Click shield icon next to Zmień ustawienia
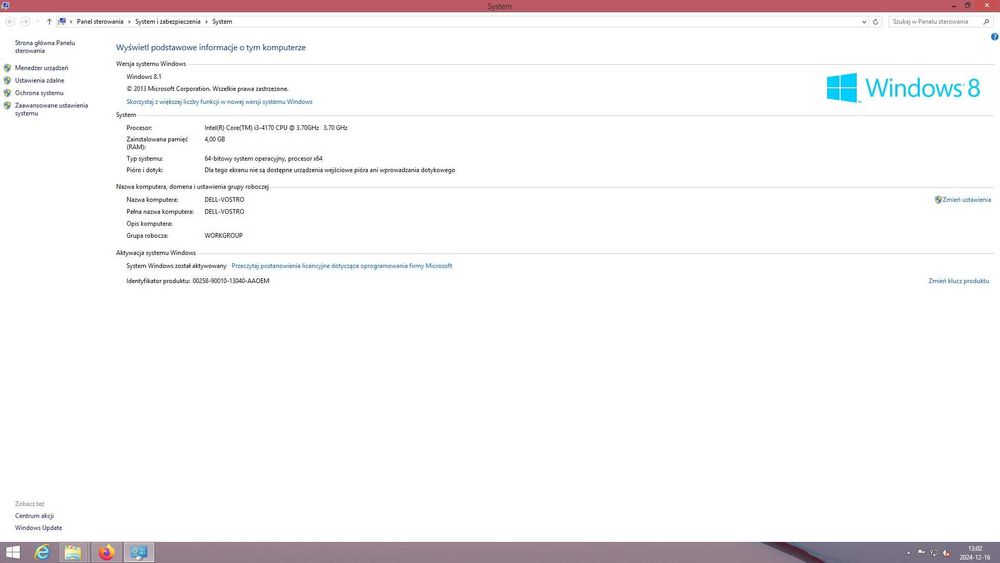1000x563 pixels. pyautogui.click(x=938, y=200)
